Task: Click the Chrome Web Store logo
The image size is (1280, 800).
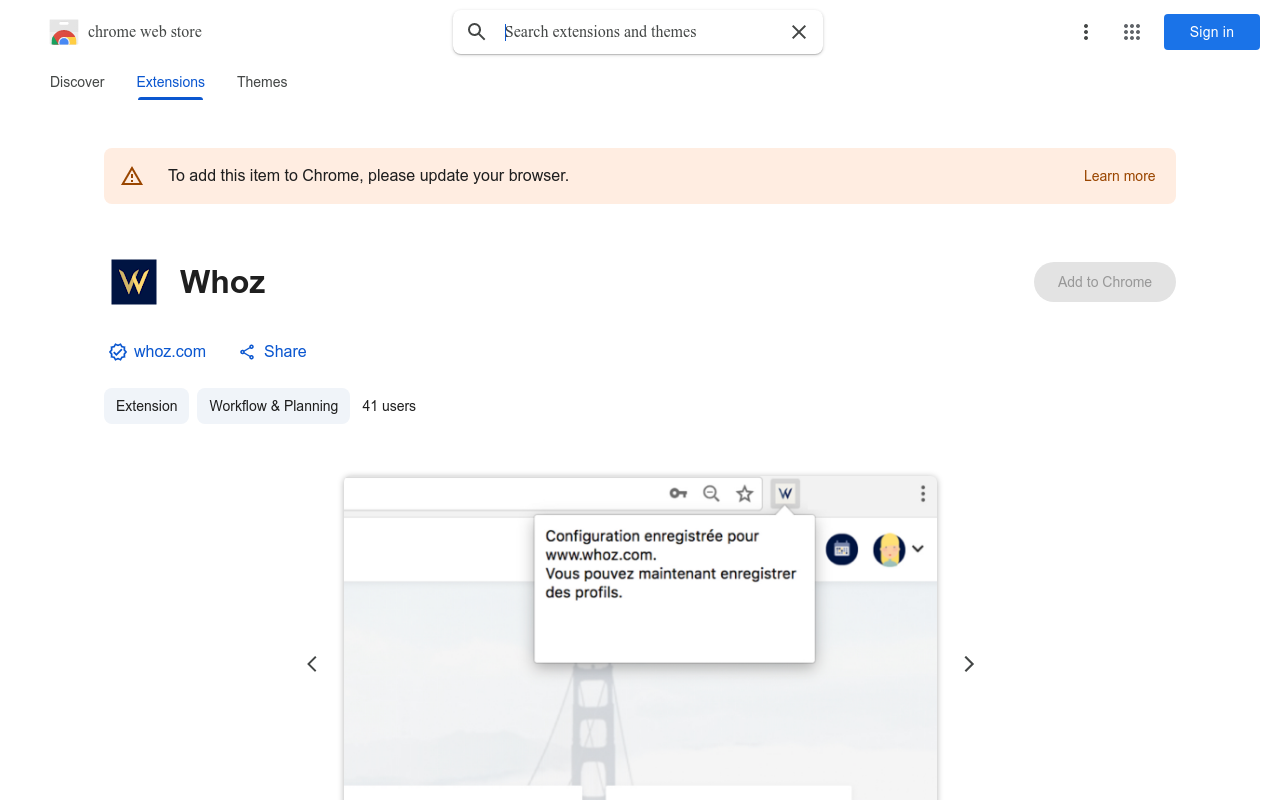Action: click(64, 32)
